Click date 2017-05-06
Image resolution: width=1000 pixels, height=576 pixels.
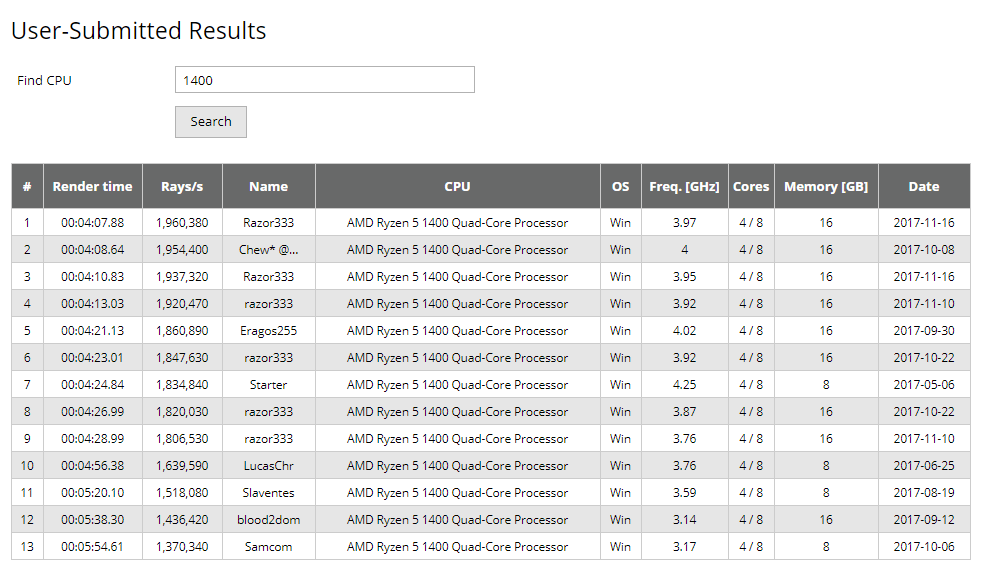[924, 385]
